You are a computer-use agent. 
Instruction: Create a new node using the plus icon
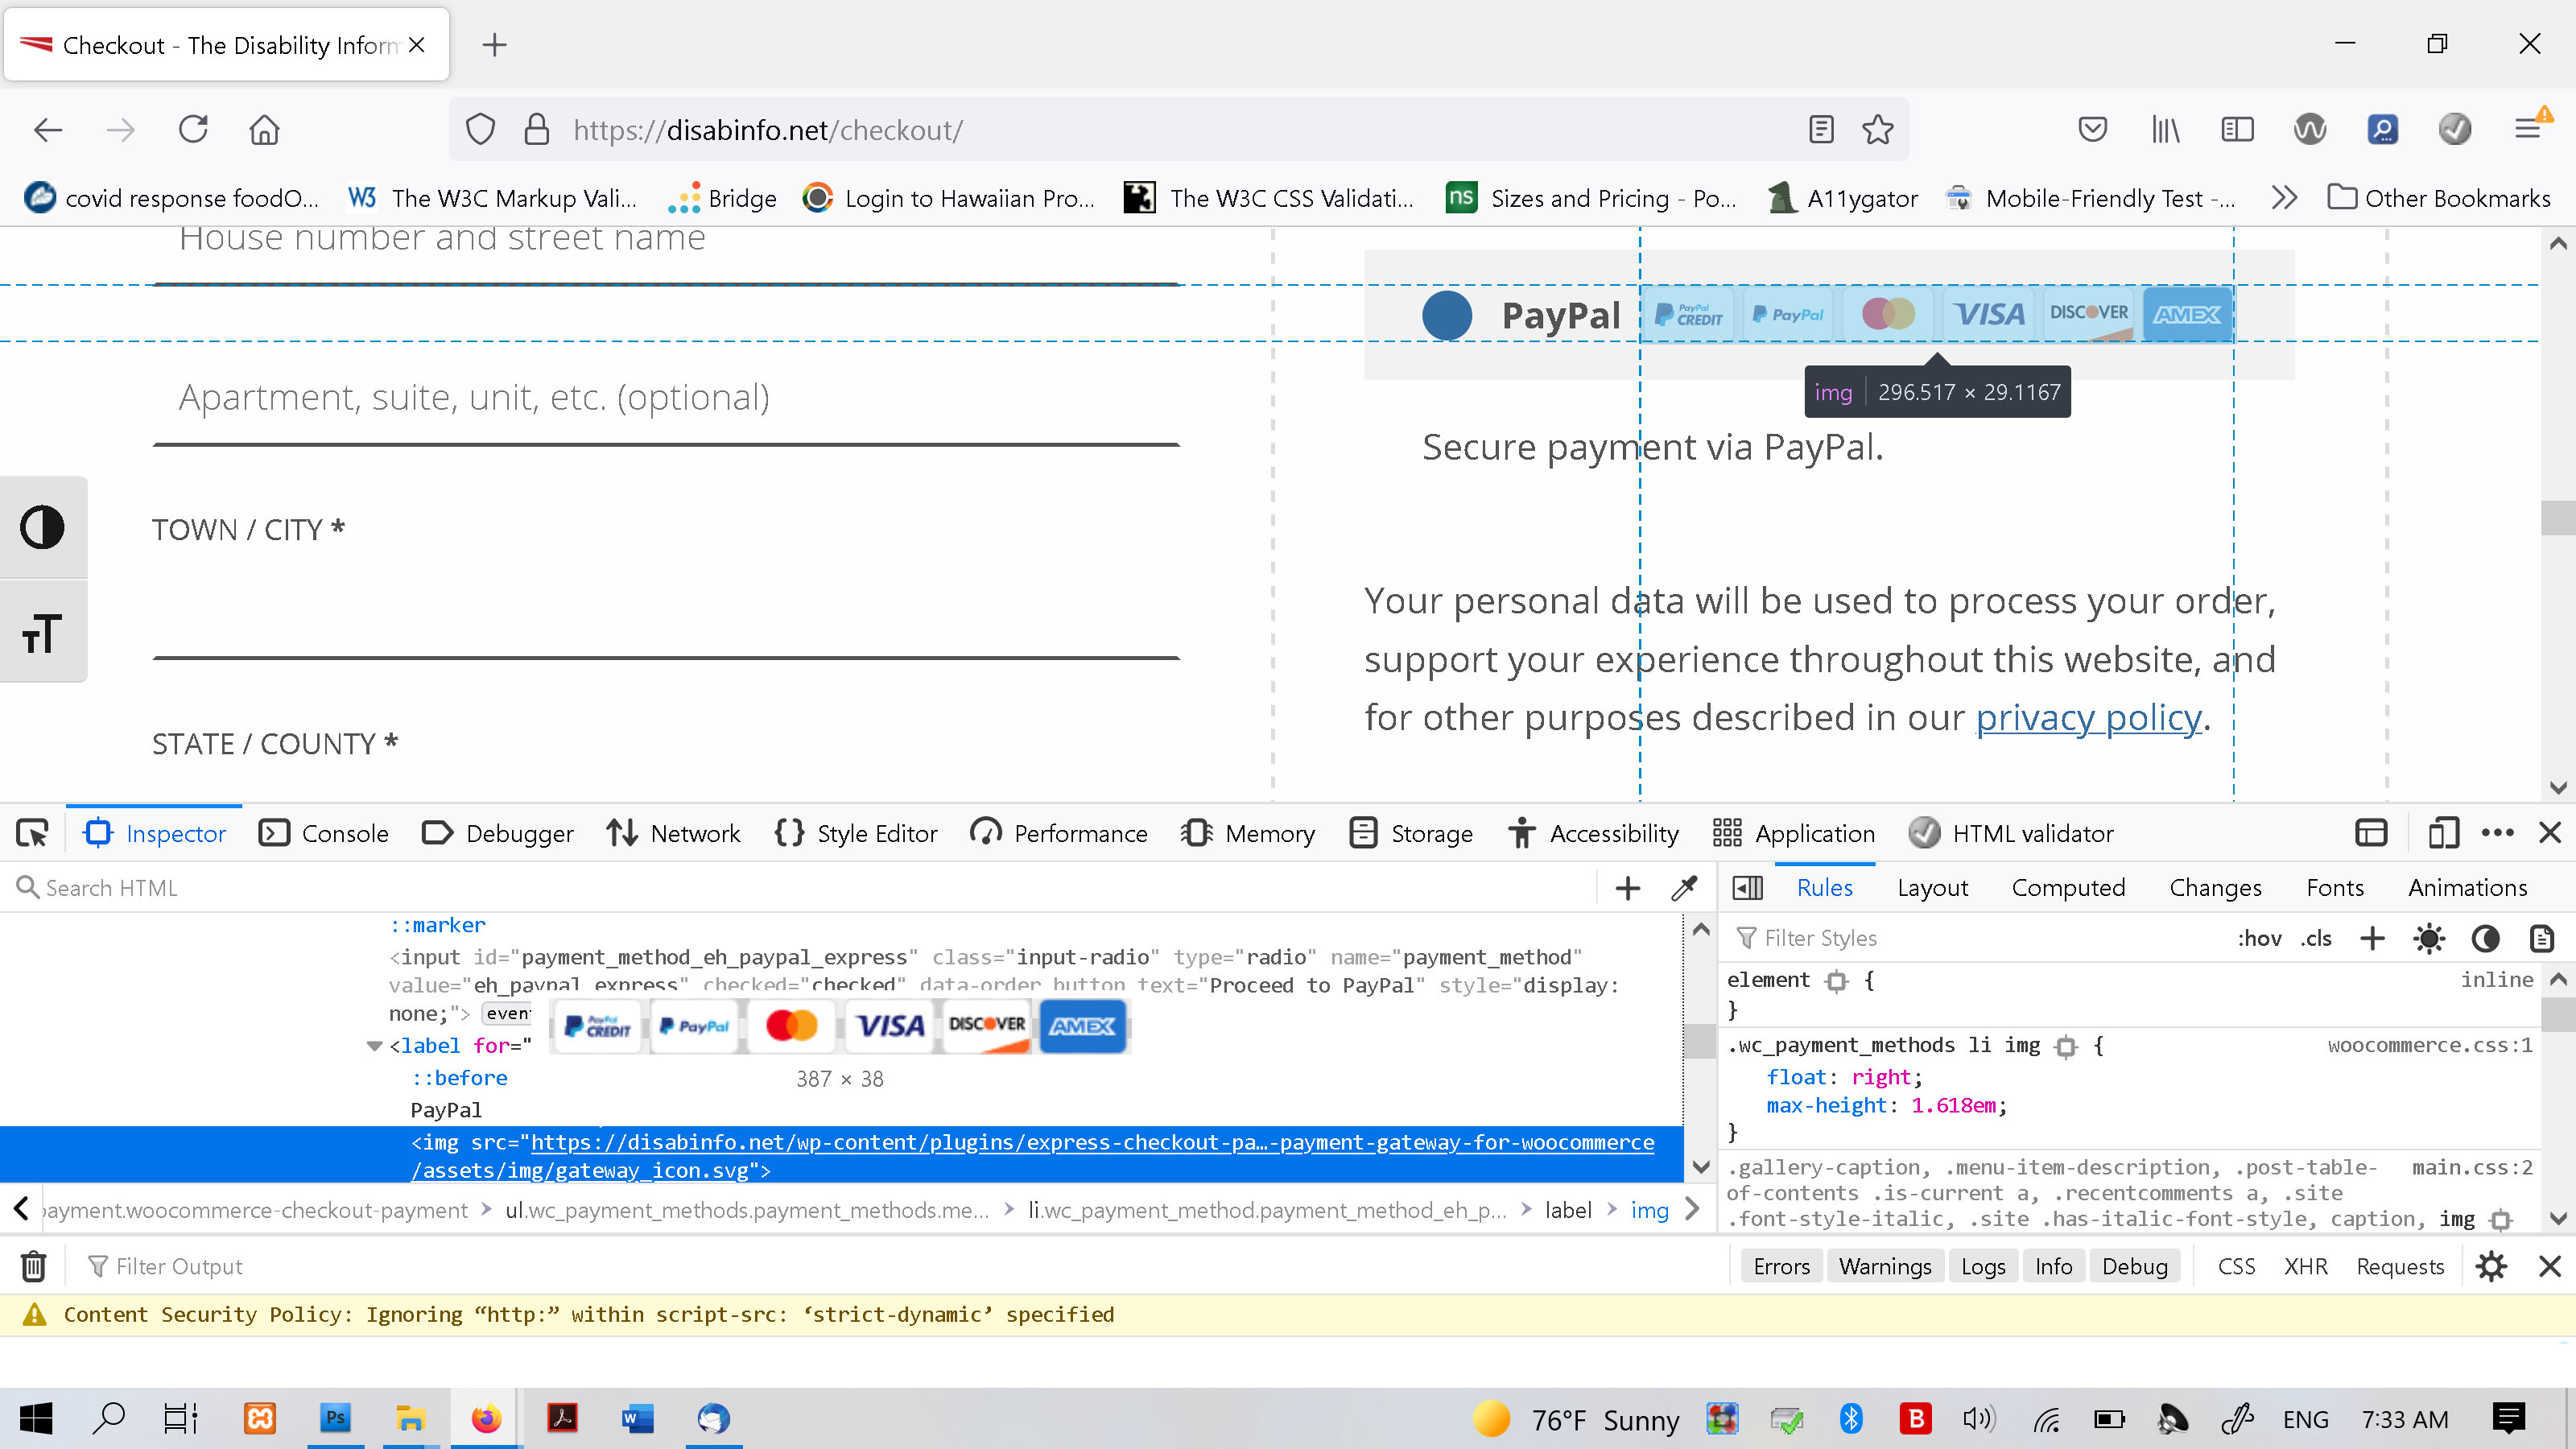(1627, 887)
